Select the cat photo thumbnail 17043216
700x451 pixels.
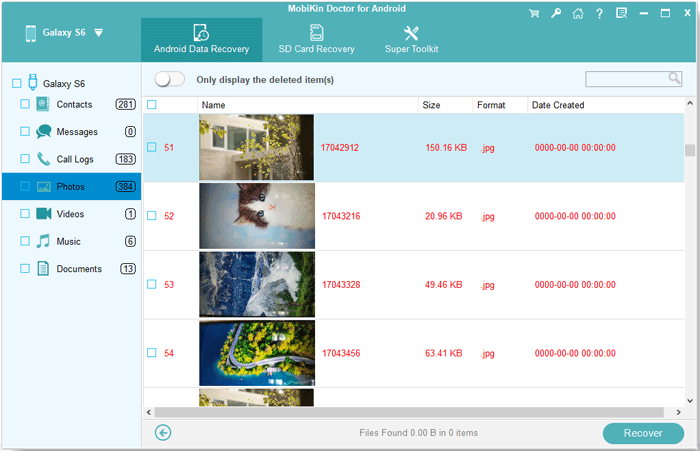click(x=256, y=216)
